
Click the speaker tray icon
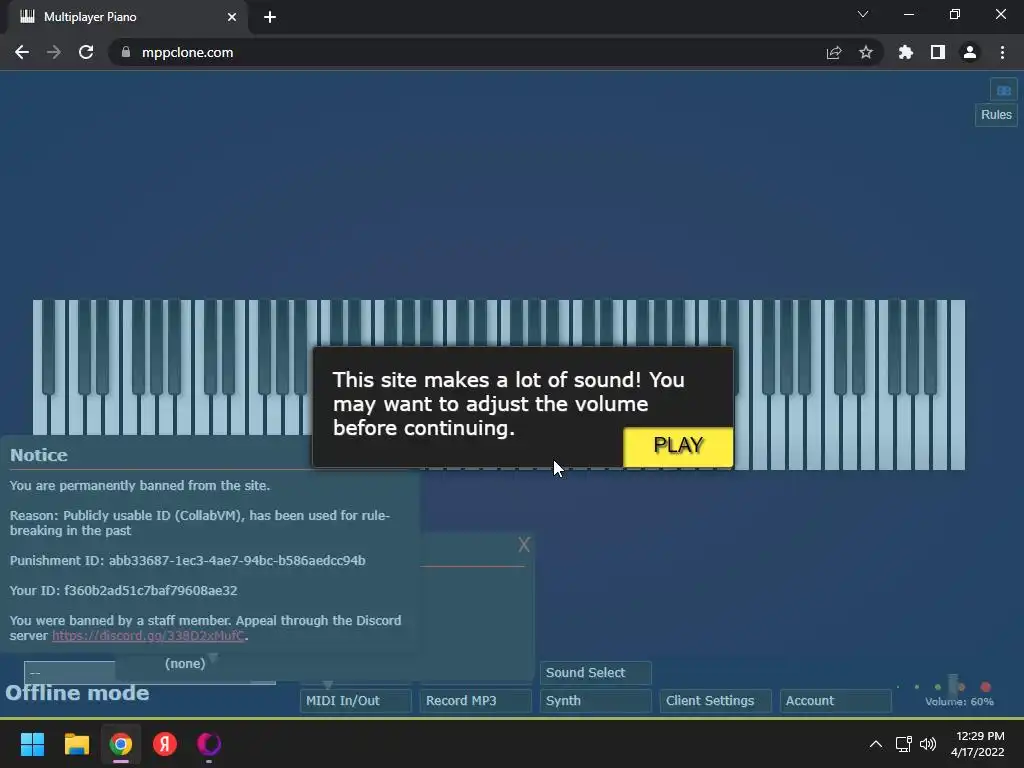click(x=928, y=744)
